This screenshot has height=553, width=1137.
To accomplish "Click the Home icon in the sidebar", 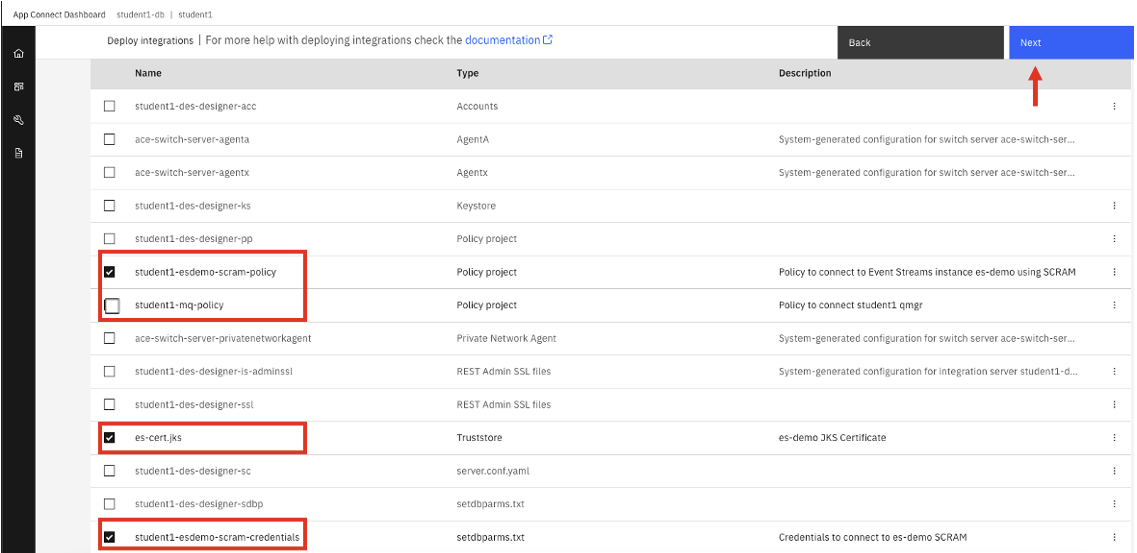I will 18,54.
